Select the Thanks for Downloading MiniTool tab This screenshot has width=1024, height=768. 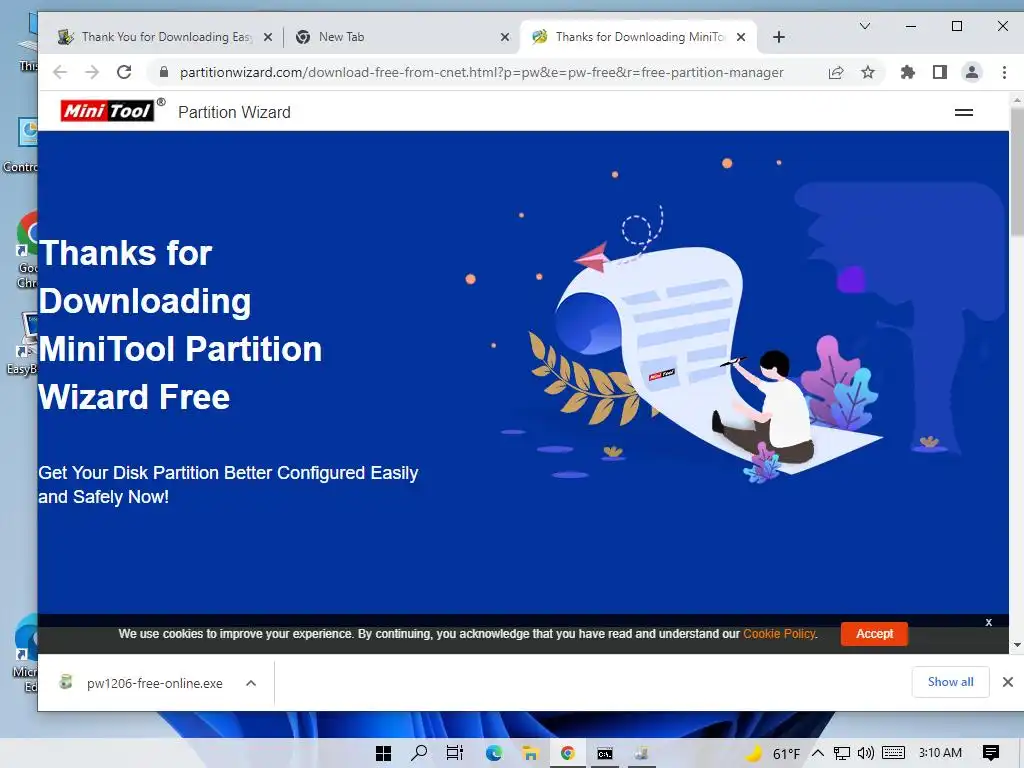pyautogui.click(x=628, y=37)
